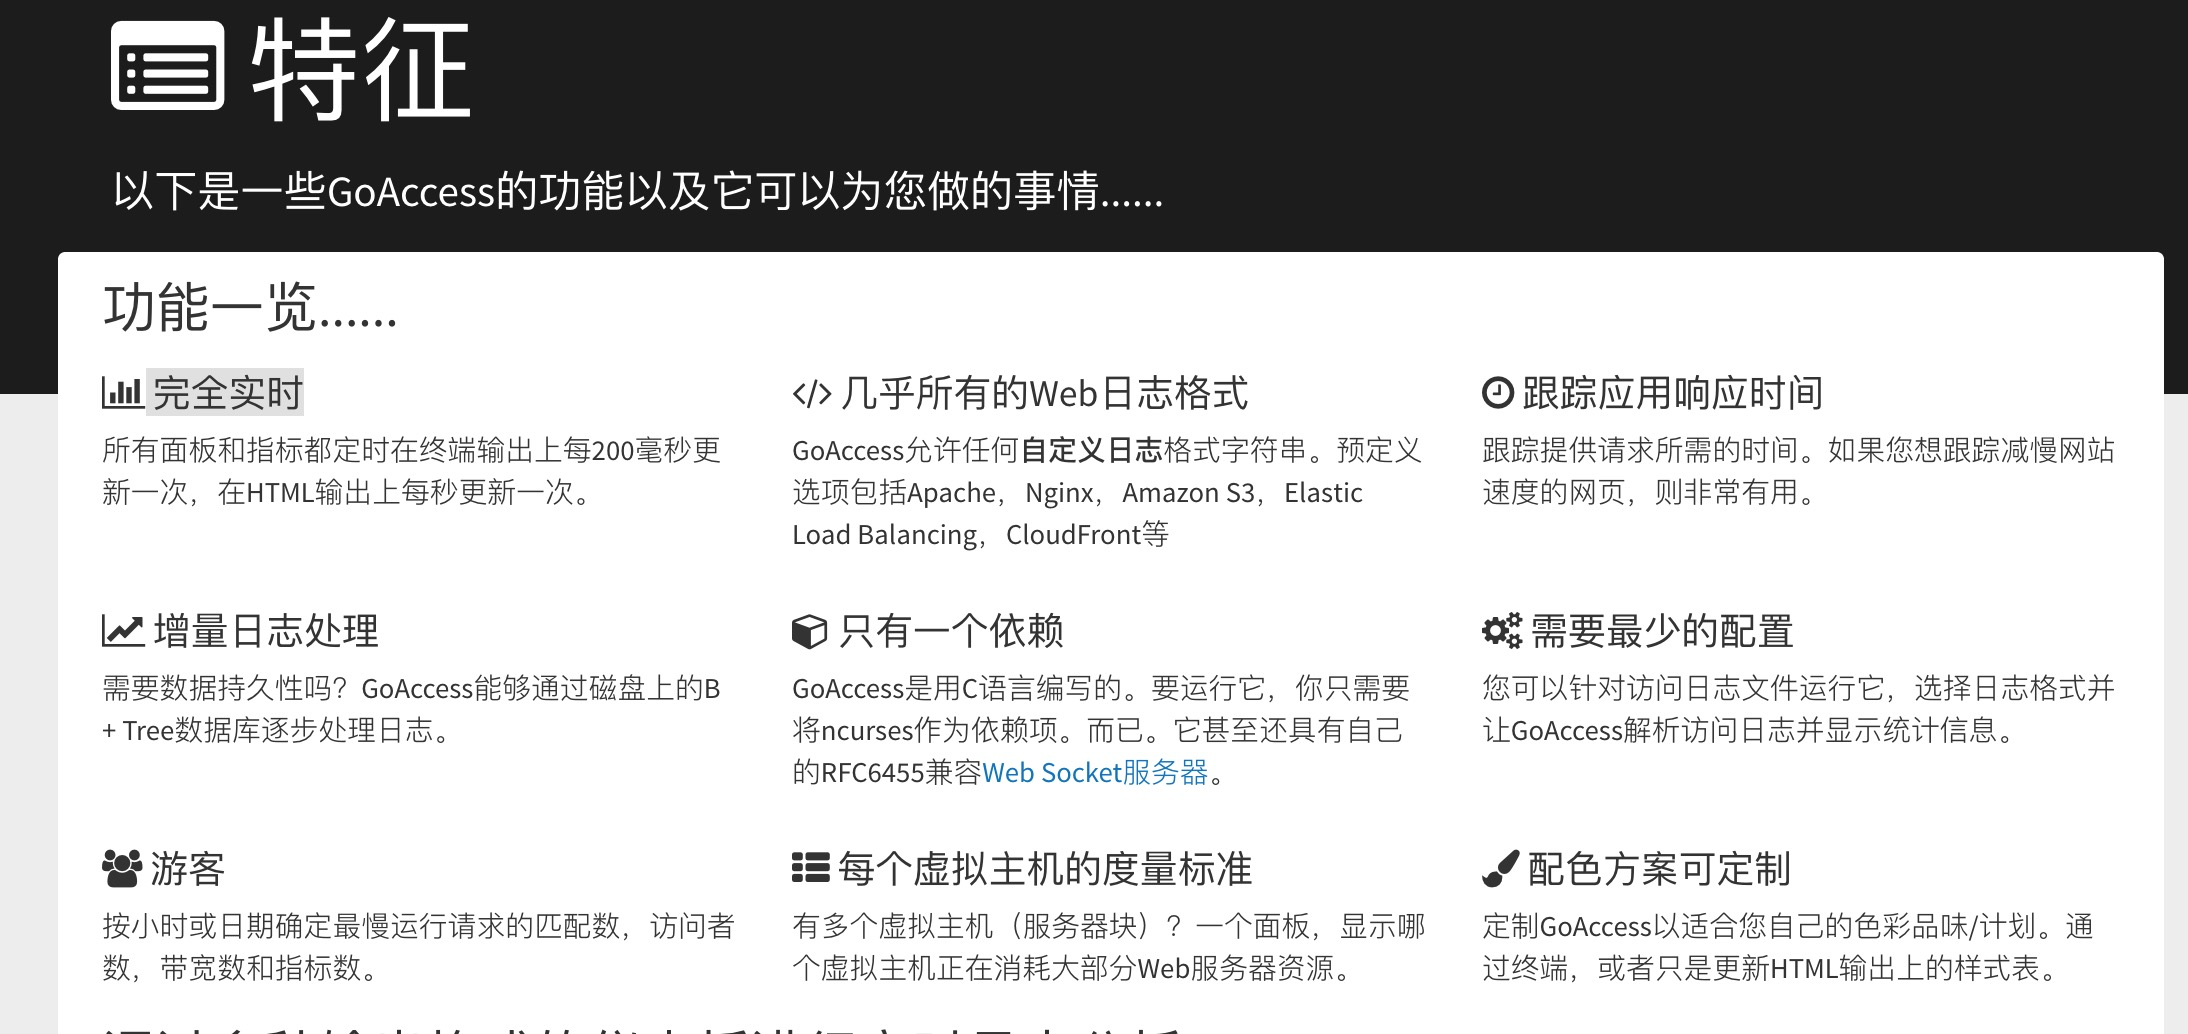Image resolution: width=2188 pixels, height=1034 pixels.
Task: Click the bar chart icon next to 完全实时
Action: (122, 392)
